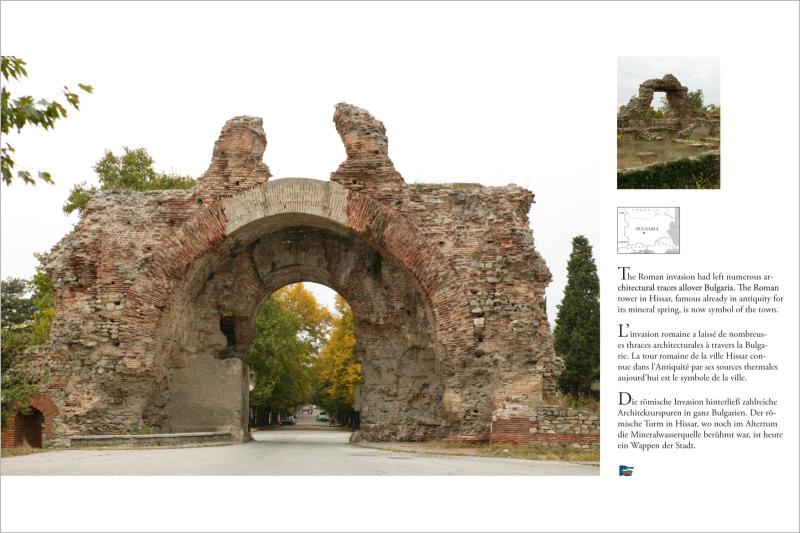Click the Bulgaria map icon
Screen dimensions: 800x533
648,230
